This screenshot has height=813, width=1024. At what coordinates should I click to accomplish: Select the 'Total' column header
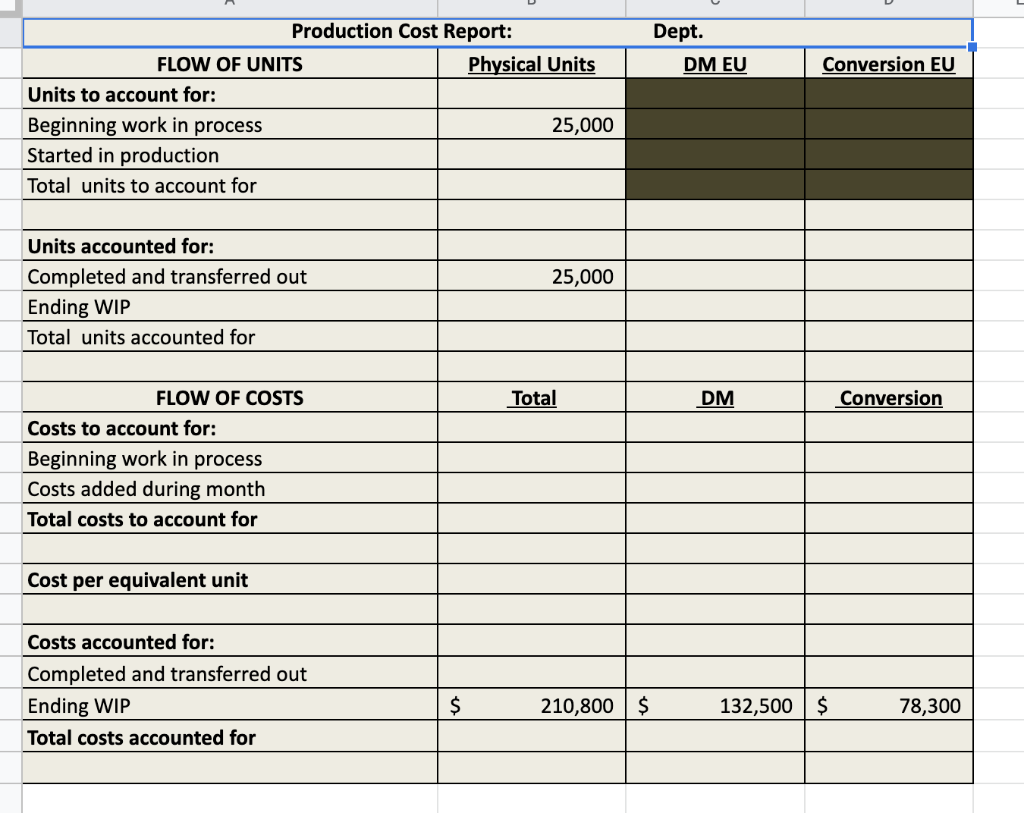532,398
